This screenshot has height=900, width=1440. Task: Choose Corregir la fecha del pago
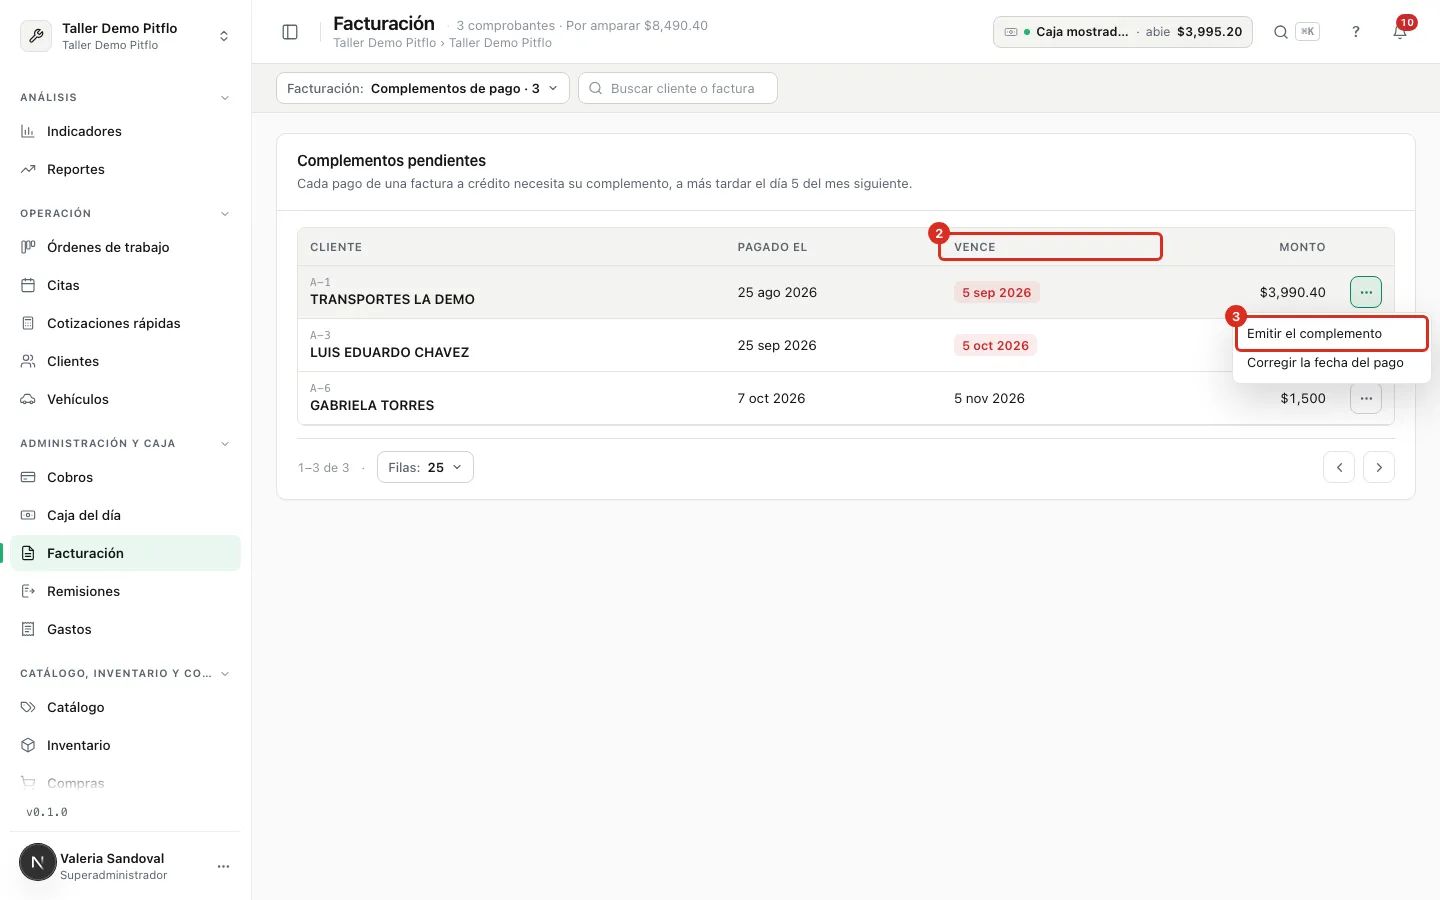(x=1332, y=363)
